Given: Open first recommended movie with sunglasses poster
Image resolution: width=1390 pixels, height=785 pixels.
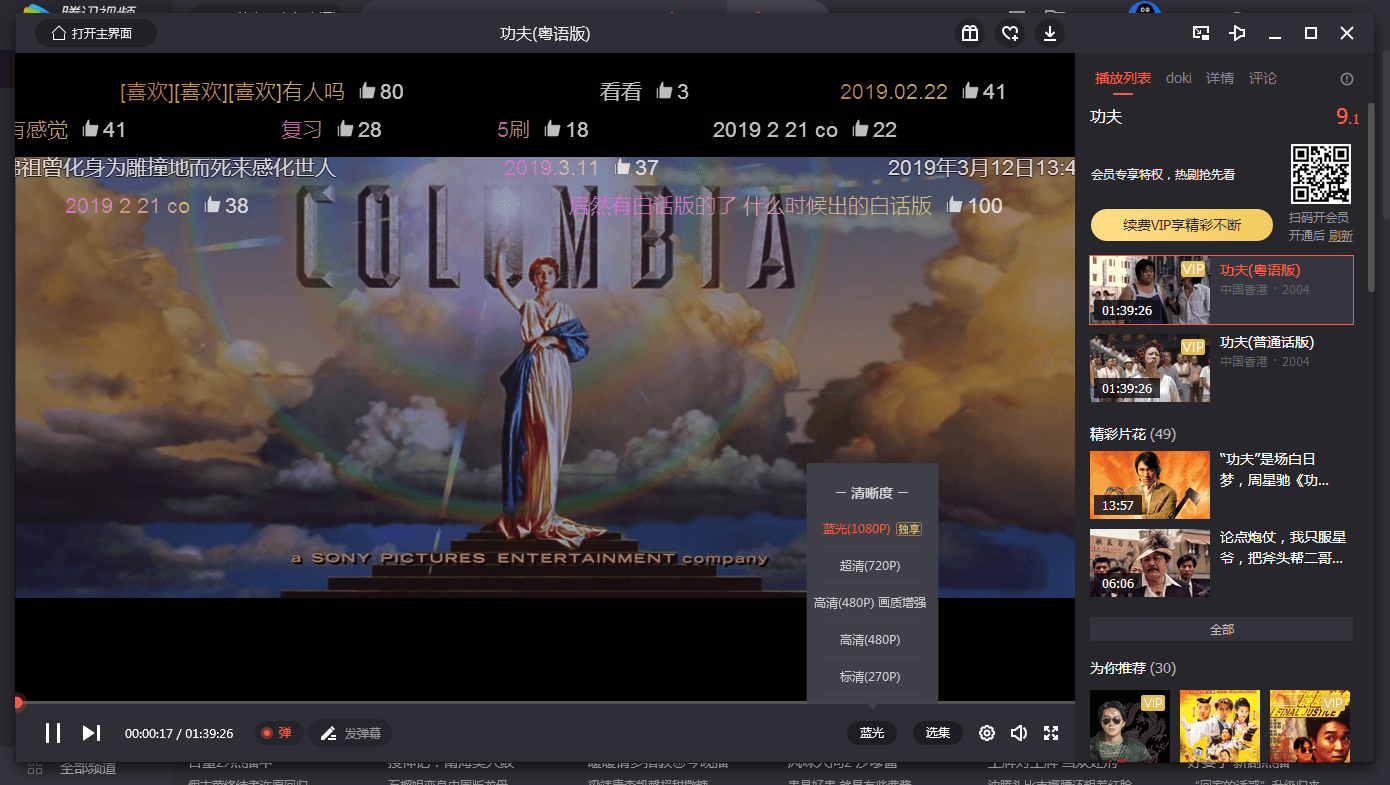Looking at the screenshot, I should pyautogui.click(x=1130, y=726).
